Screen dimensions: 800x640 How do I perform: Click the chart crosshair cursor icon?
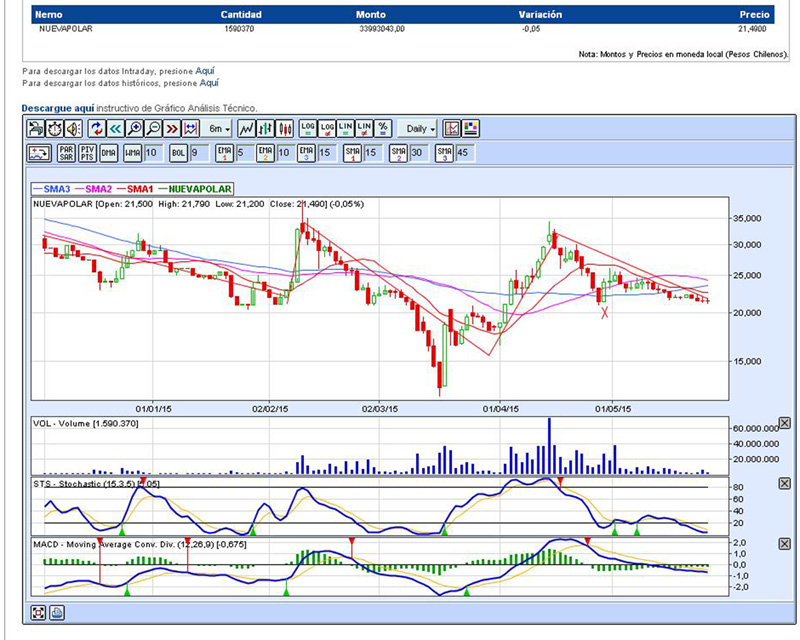click(452, 129)
